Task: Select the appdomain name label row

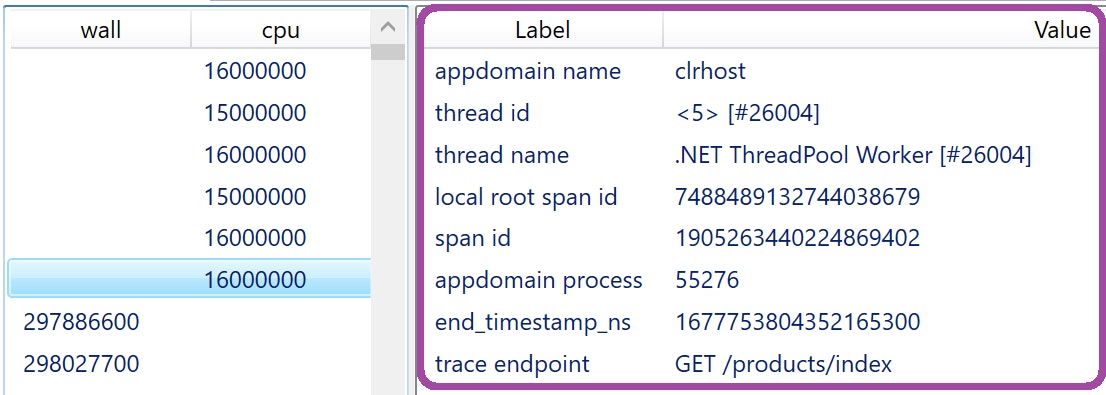Action: [x=760, y=71]
